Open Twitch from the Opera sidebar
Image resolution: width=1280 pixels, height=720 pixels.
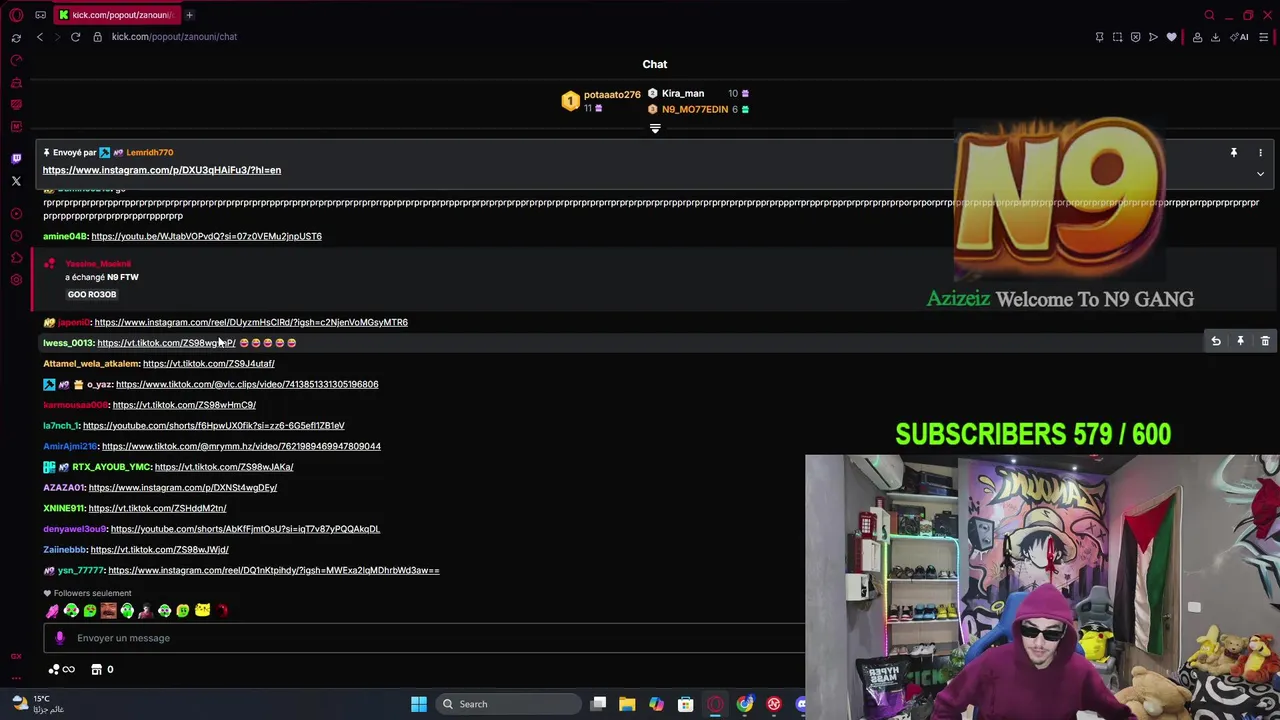[16, 158]
